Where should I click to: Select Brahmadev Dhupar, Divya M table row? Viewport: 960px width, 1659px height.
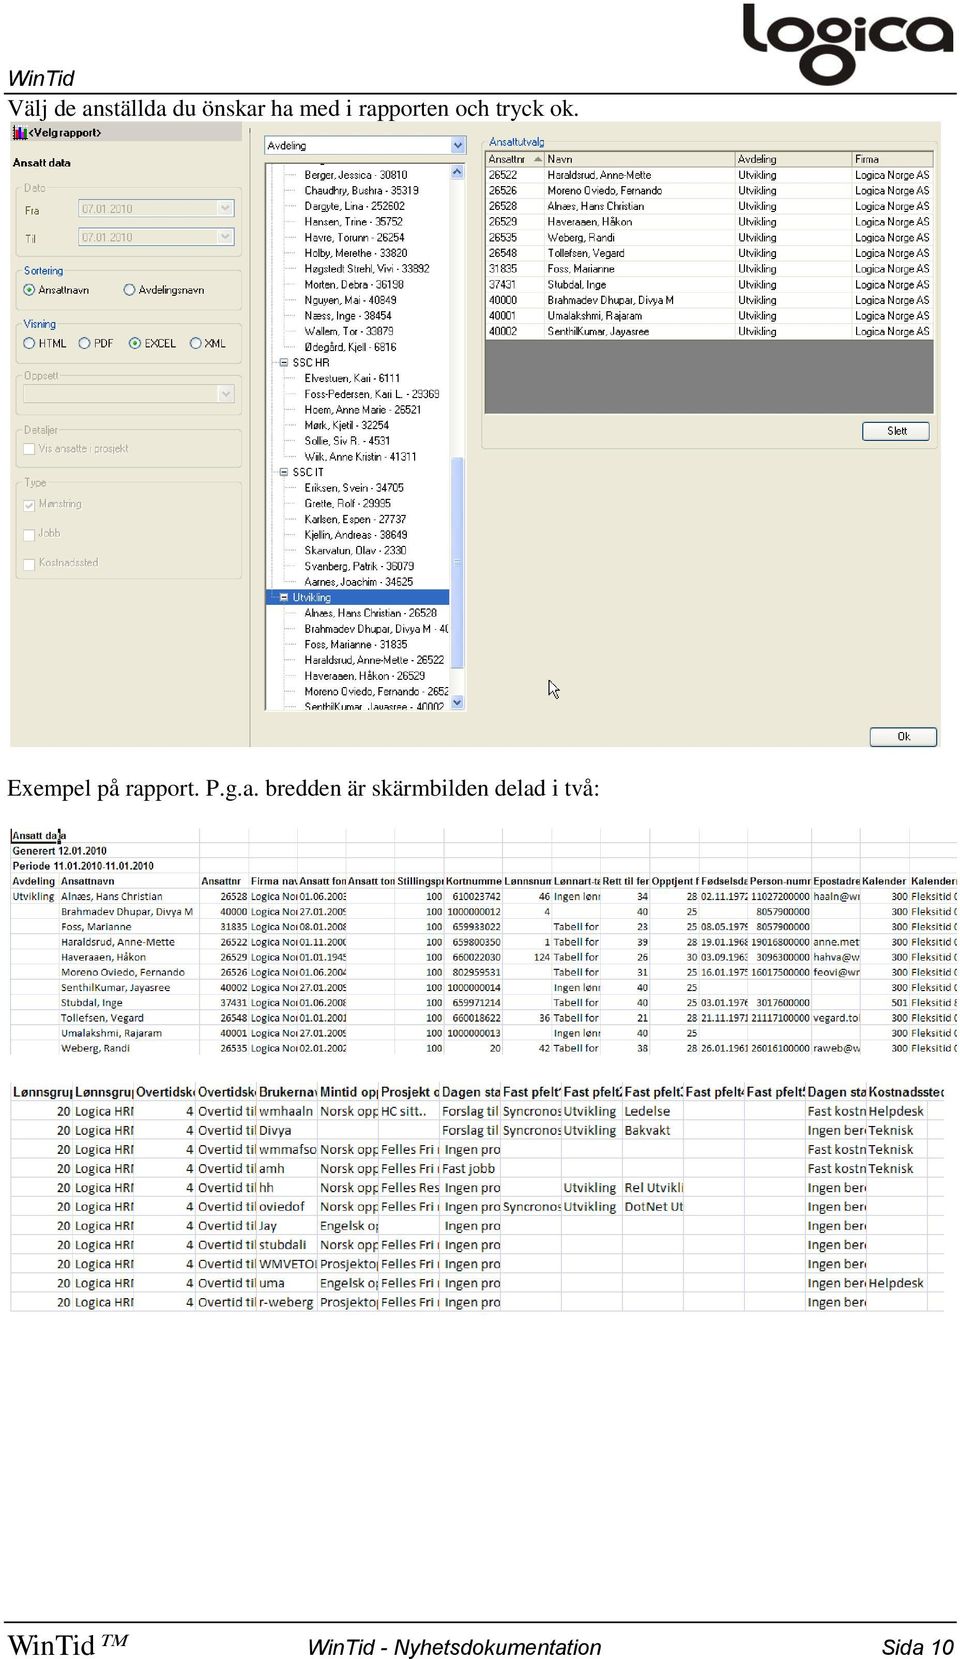tap(709, 300)
